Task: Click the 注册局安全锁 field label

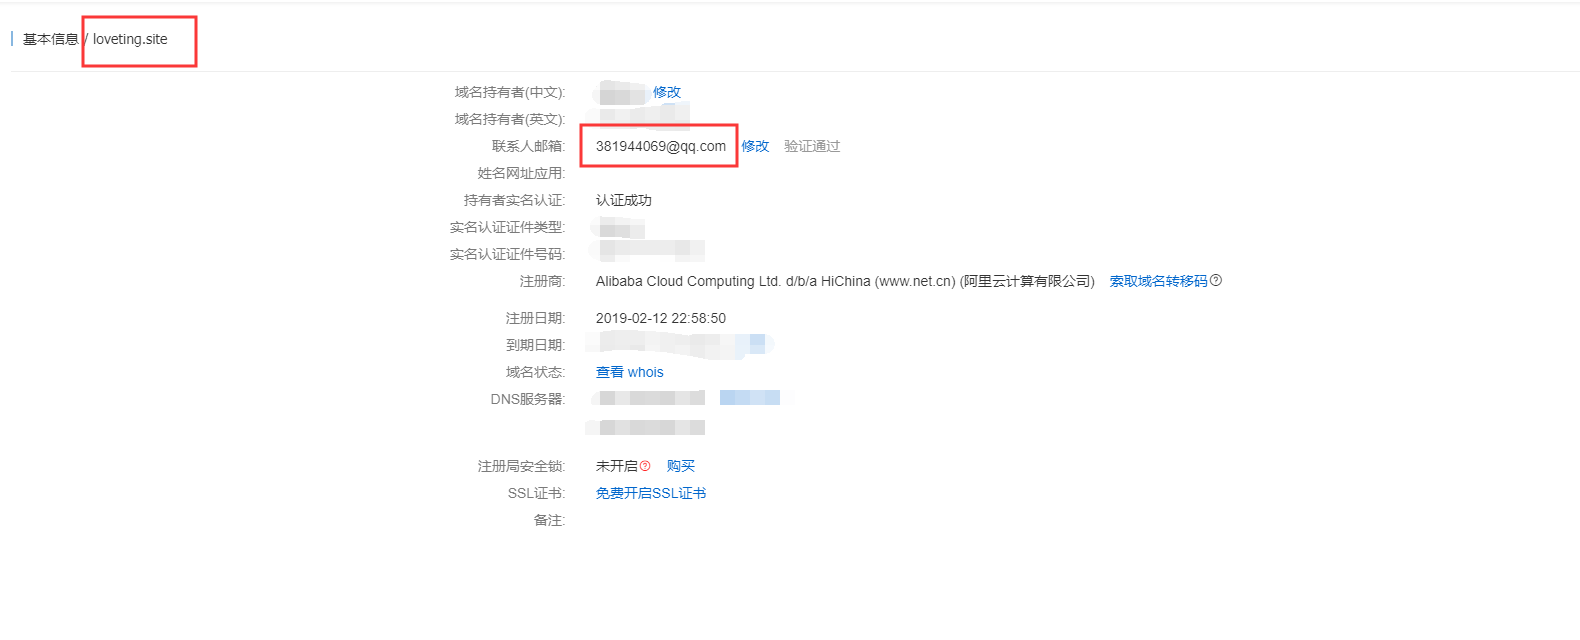Action: (521, 466)
